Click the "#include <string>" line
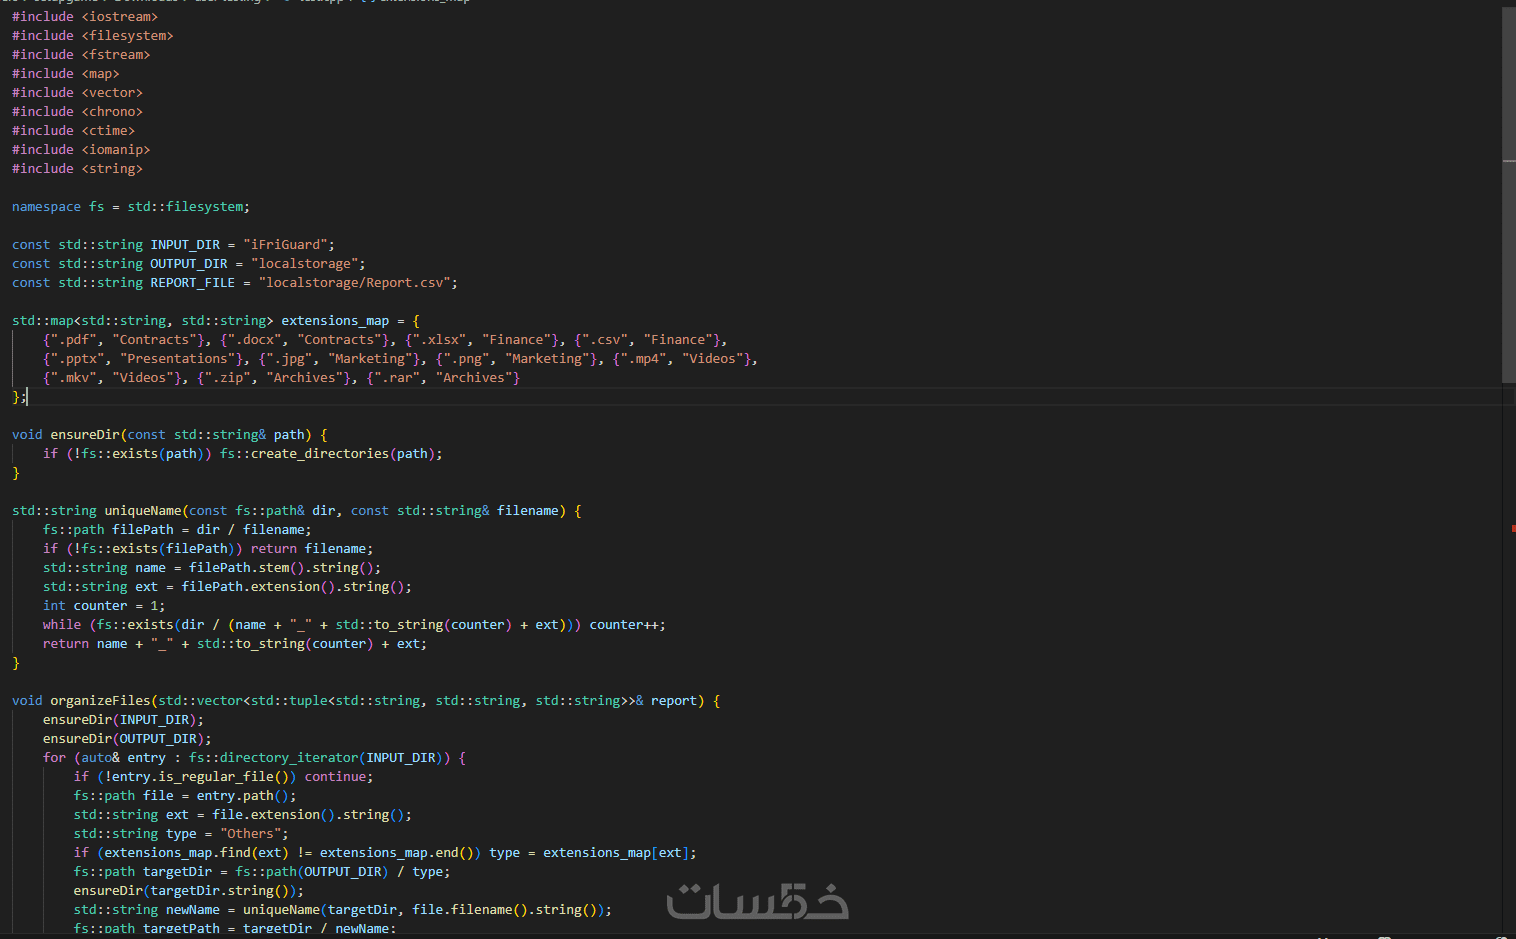The width and height of the screenshot is (1516, 939). point(77,169)
